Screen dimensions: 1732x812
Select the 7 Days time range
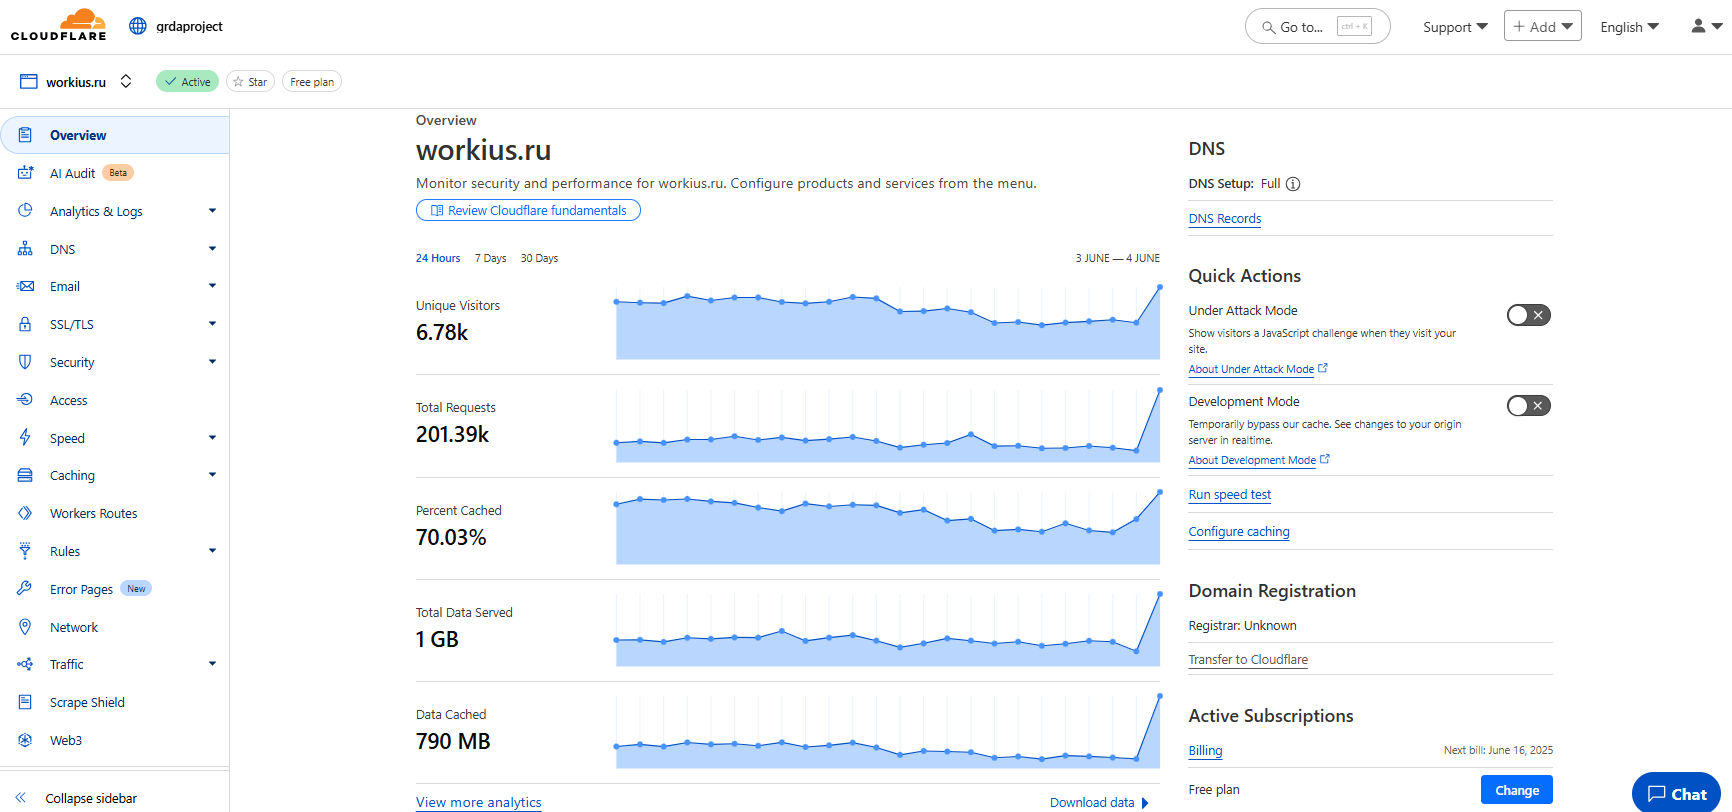pos(490,258)
